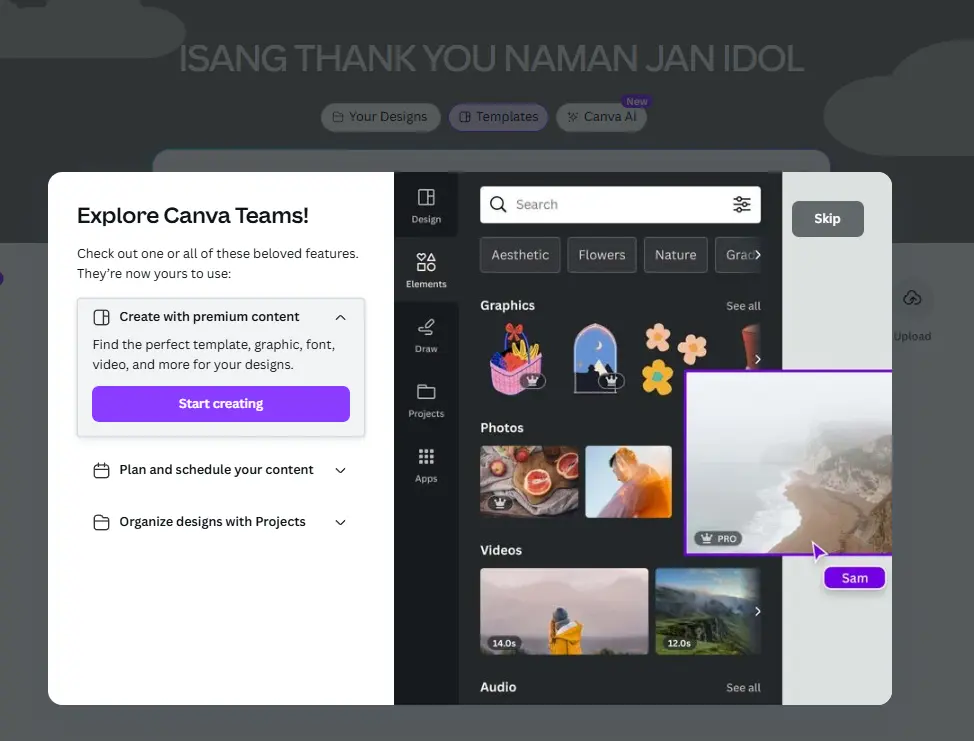Image resolution: width=974 pixels, height=741 pixels.
Task: Click the Graphics section heading
Action: click(507, 306)
